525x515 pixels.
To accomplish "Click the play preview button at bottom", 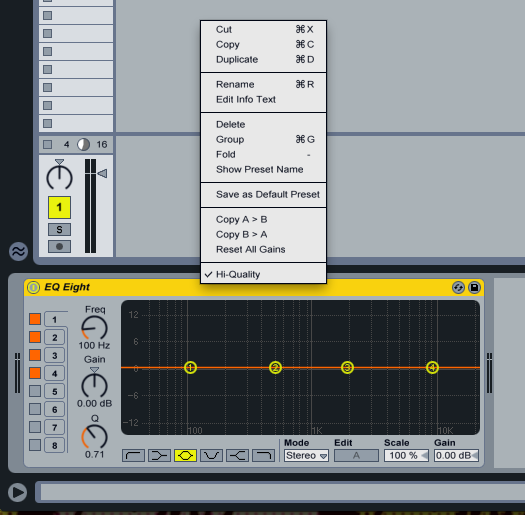I will [17, 492].
